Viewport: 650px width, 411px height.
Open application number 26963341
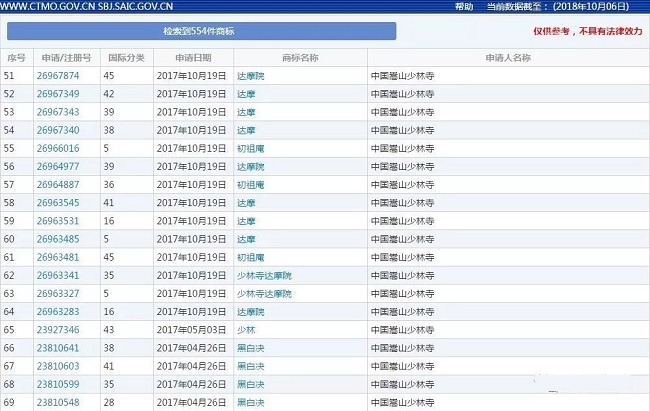(x=58, y=275)
